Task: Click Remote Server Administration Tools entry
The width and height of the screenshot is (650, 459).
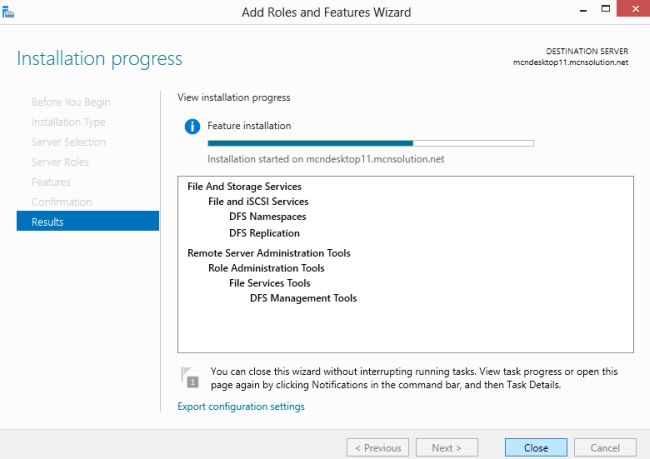Action: point(269,253)
